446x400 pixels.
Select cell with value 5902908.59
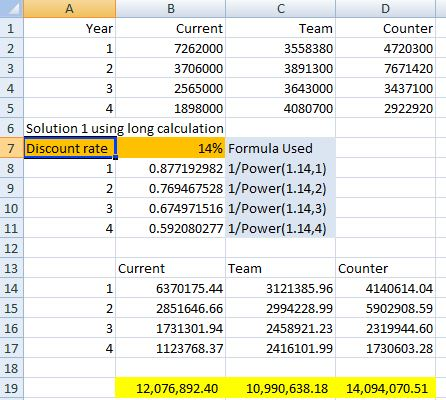[386, 308]
